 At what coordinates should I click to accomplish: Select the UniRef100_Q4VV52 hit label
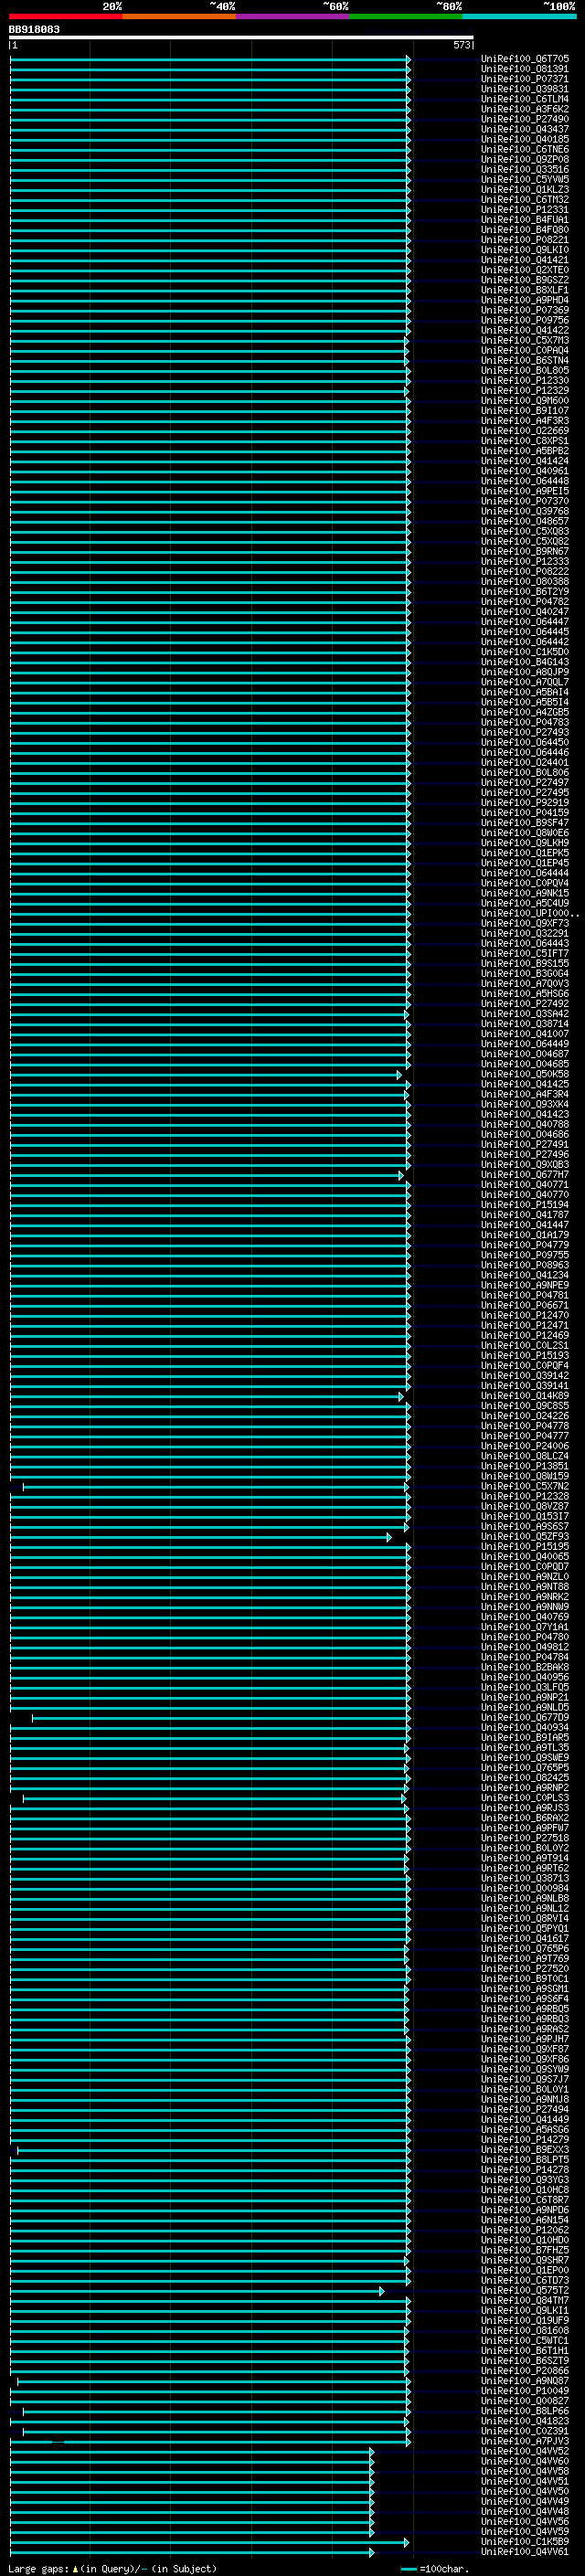pyautogui.click(x=525, y=2450)
